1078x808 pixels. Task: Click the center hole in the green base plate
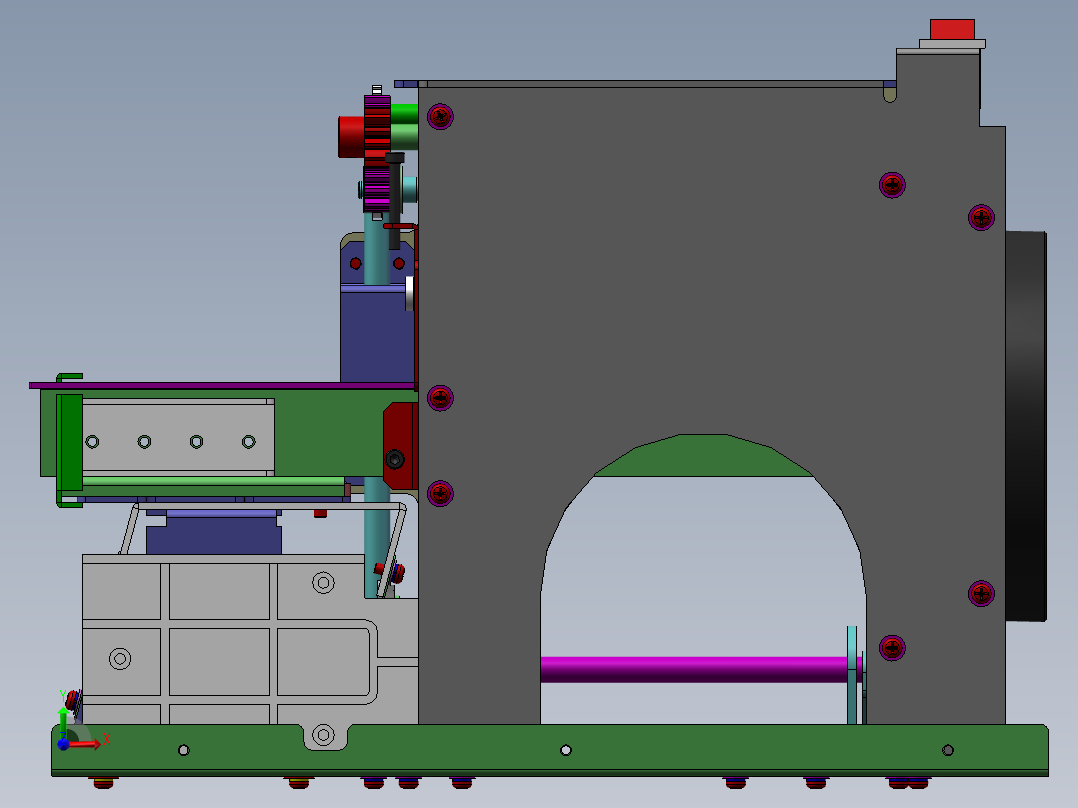[566, 750]
